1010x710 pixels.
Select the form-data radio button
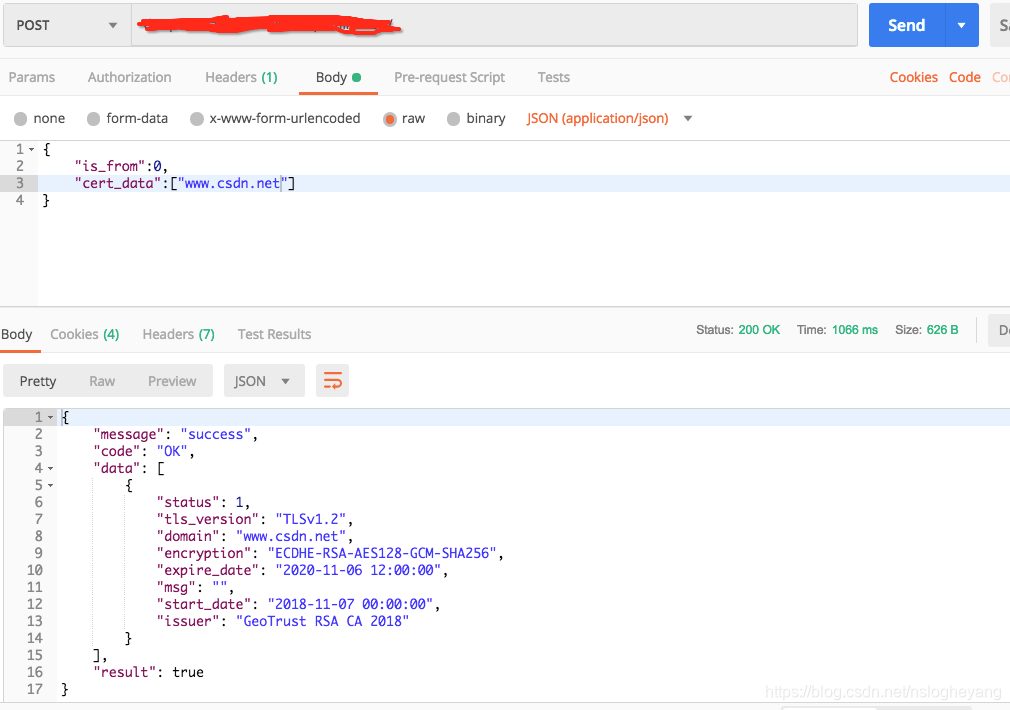pyautogui.click(x=93, y=119)
